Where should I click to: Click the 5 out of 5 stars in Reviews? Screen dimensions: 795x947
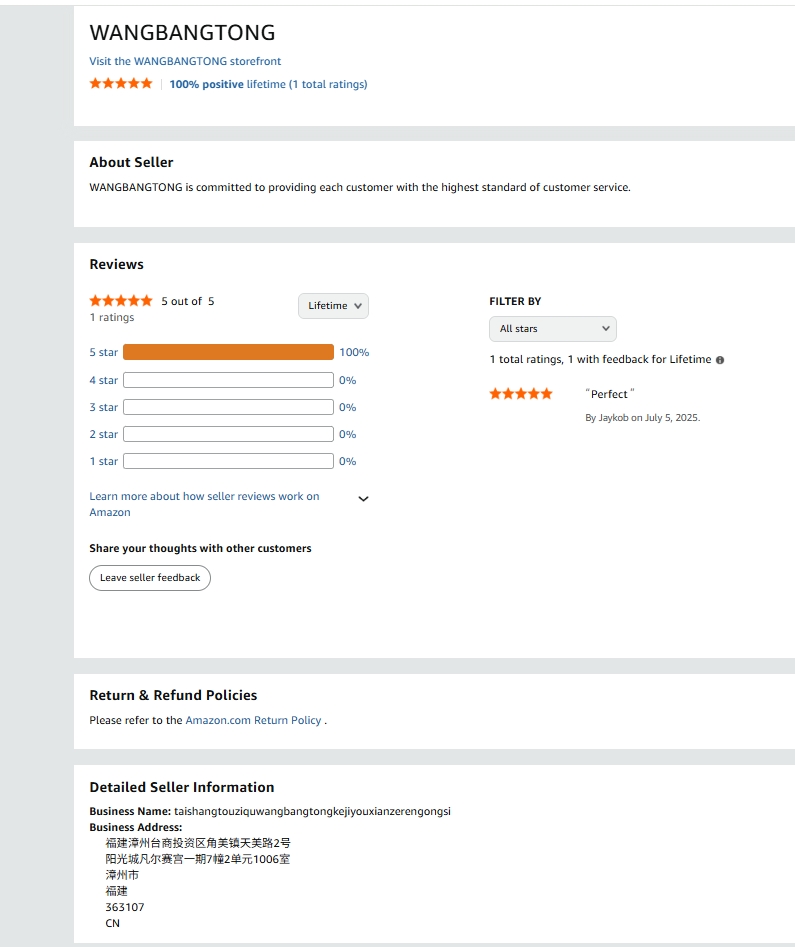coord(121,301)
